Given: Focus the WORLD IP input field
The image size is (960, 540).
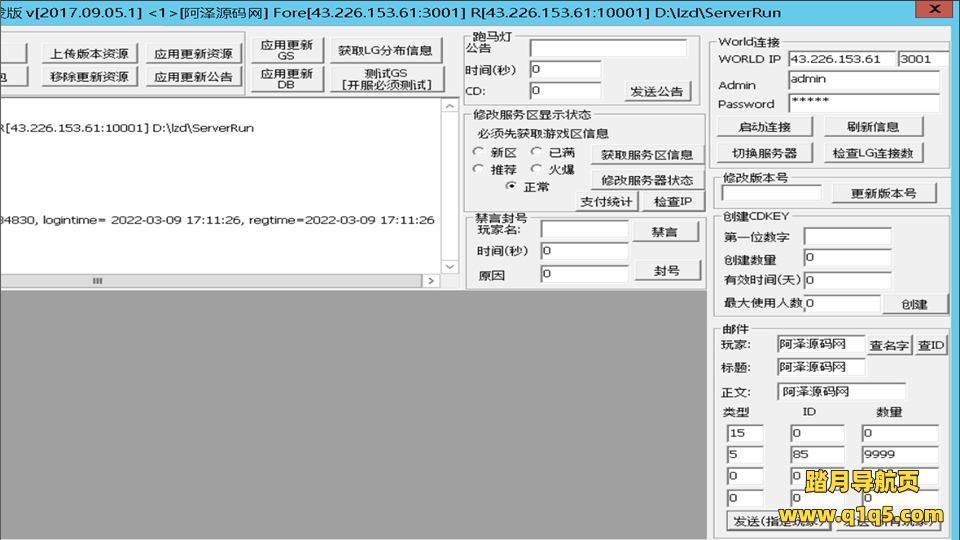Looking at the screenshot, I should tap(840, 59).
